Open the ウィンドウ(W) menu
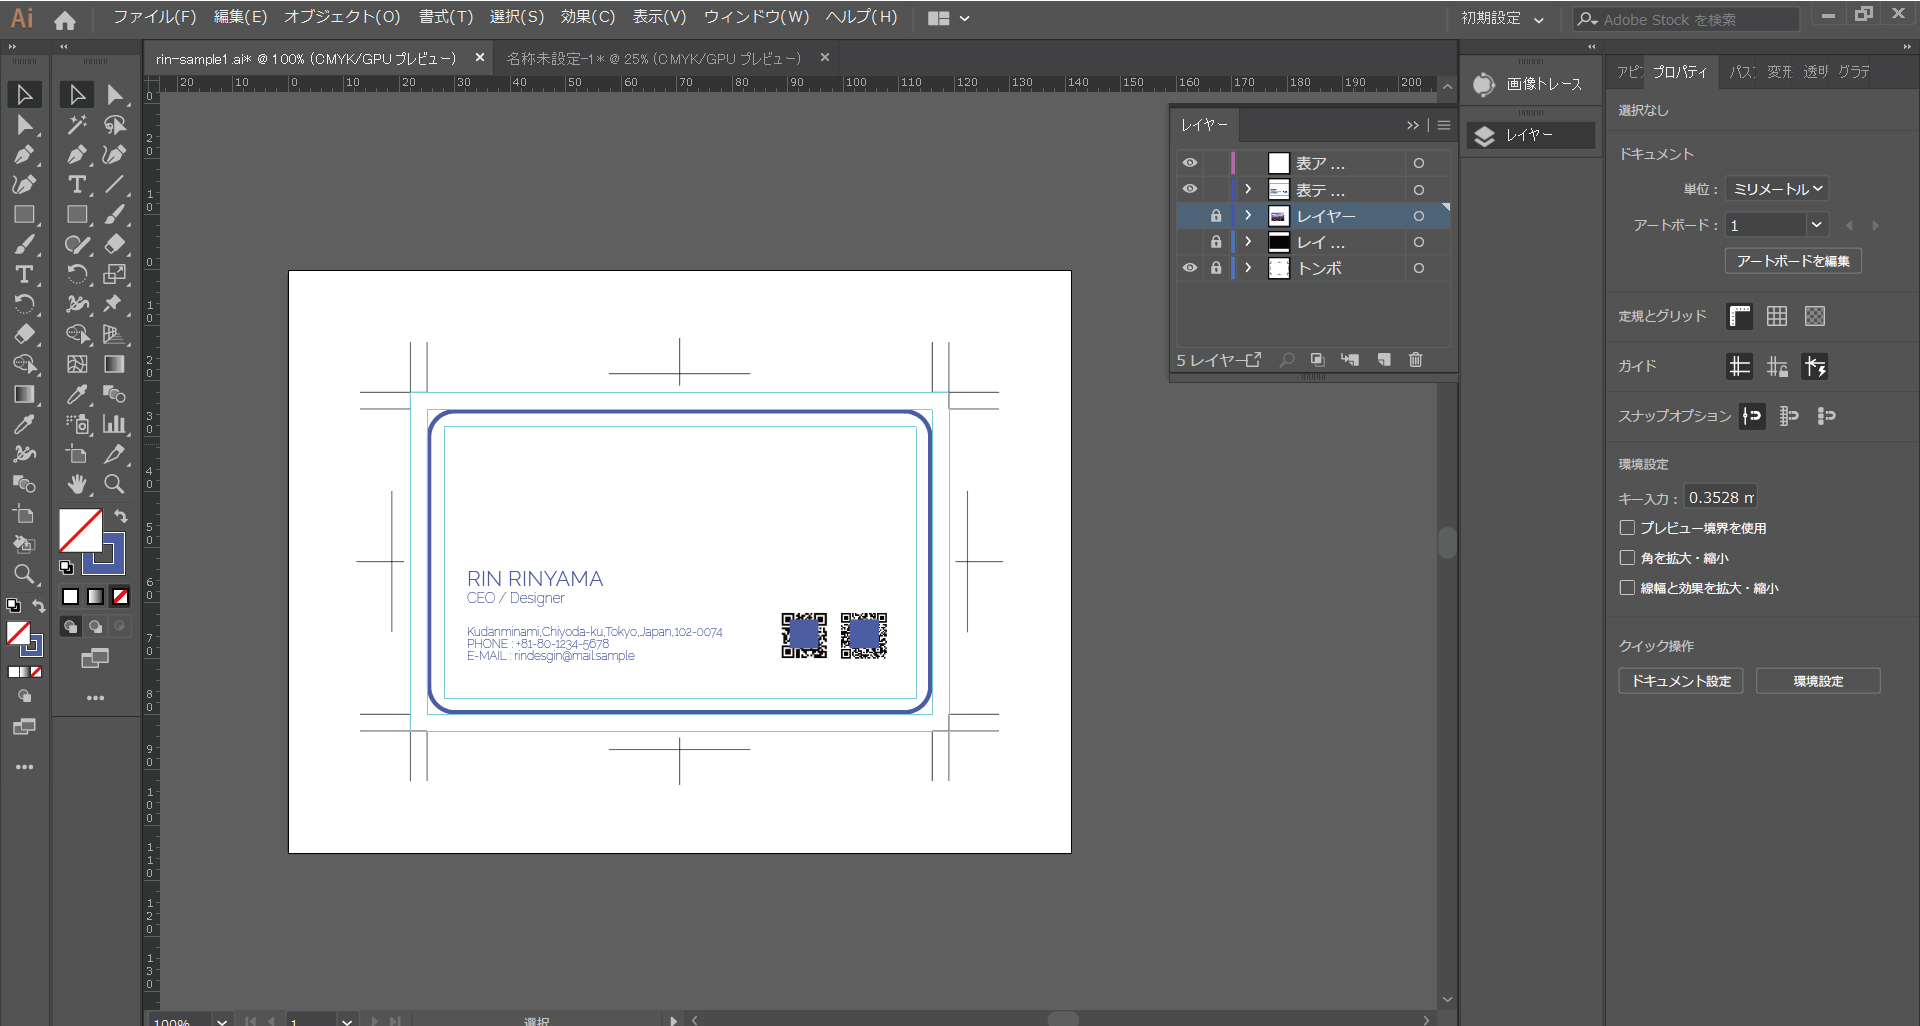This screenshot has height=1026, width=1920. pyautogui.click(x=757, y=17)
